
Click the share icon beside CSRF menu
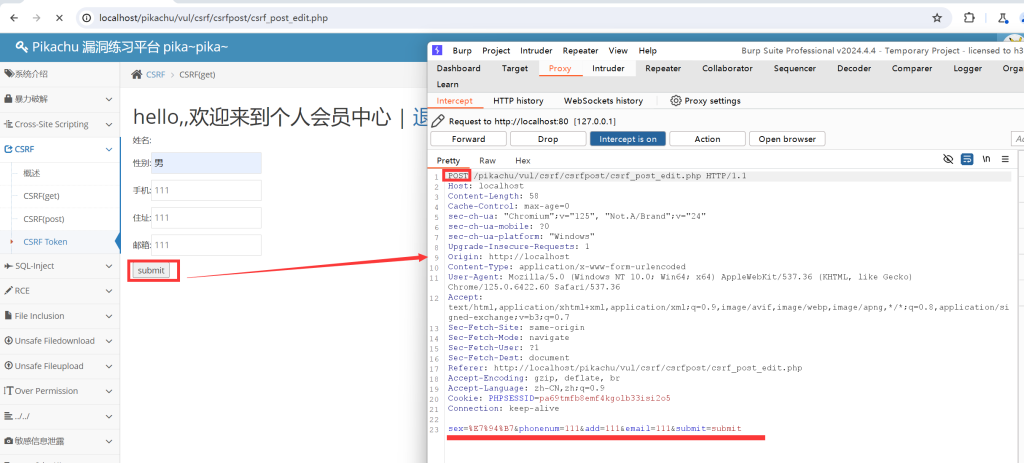point(9,150)
